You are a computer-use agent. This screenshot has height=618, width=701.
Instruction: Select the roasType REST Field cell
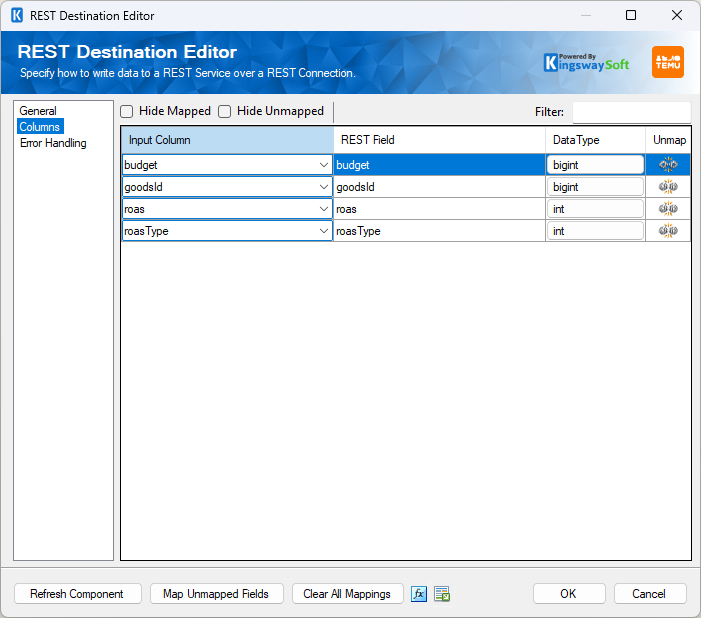[439, 230]
